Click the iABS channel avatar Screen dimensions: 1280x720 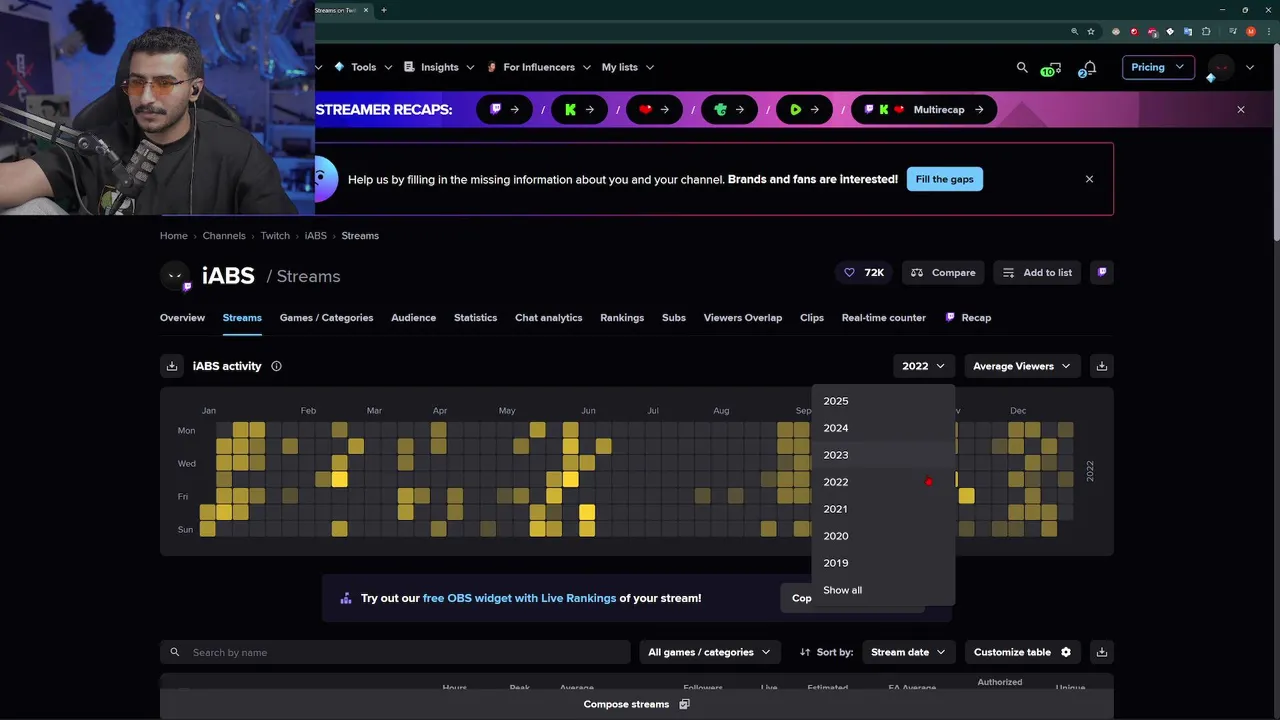pyautogui.click(x=176, y=276)
